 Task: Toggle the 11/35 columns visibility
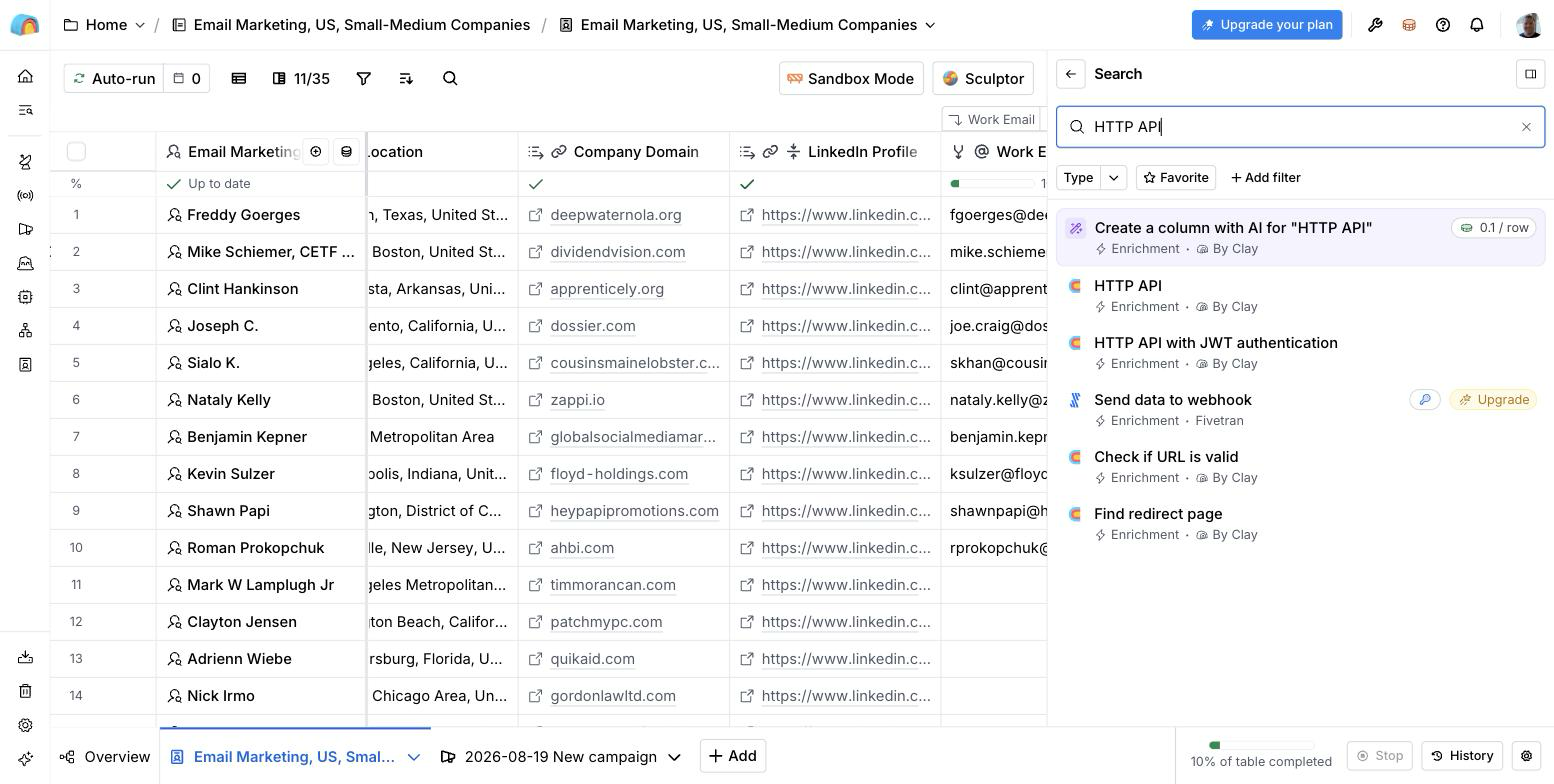click(x=301, y=78)
